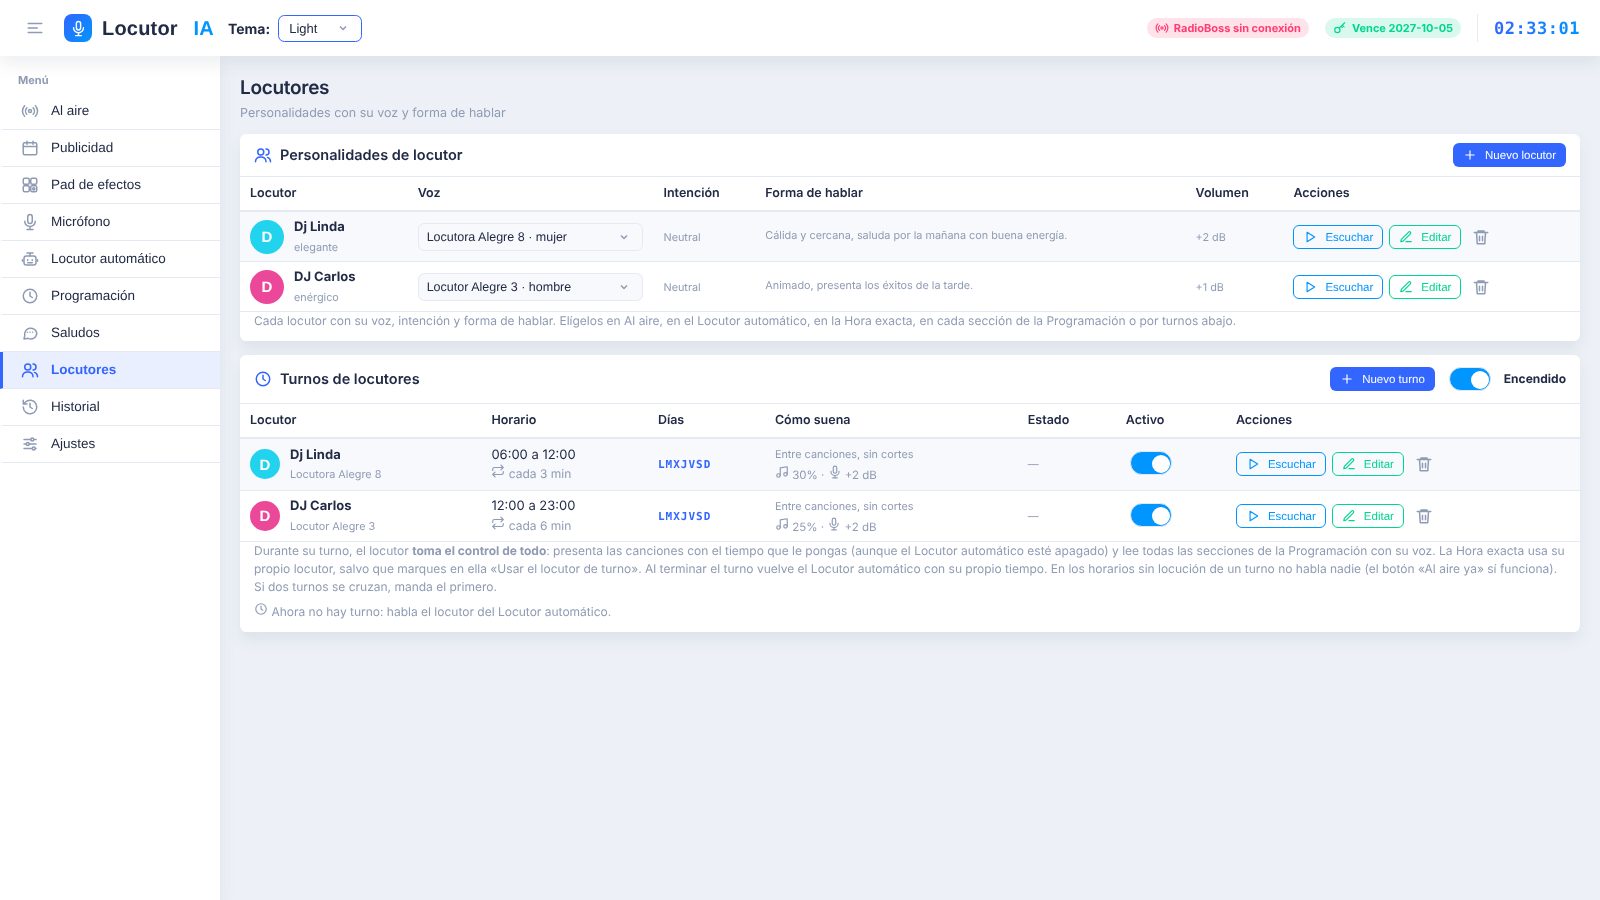1600x900 pixels.
Task: Click the 02:33:01 clock display
Action: (x=1536, y=28)
